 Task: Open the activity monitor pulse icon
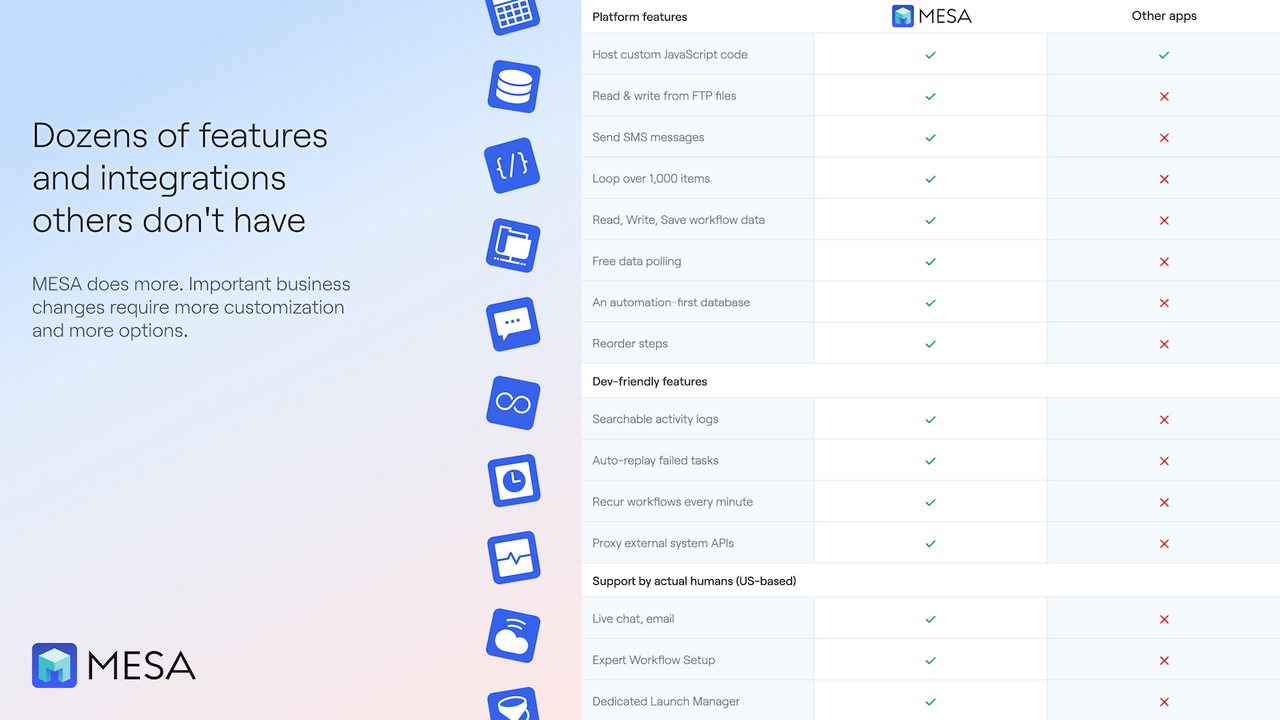point(513,558)
